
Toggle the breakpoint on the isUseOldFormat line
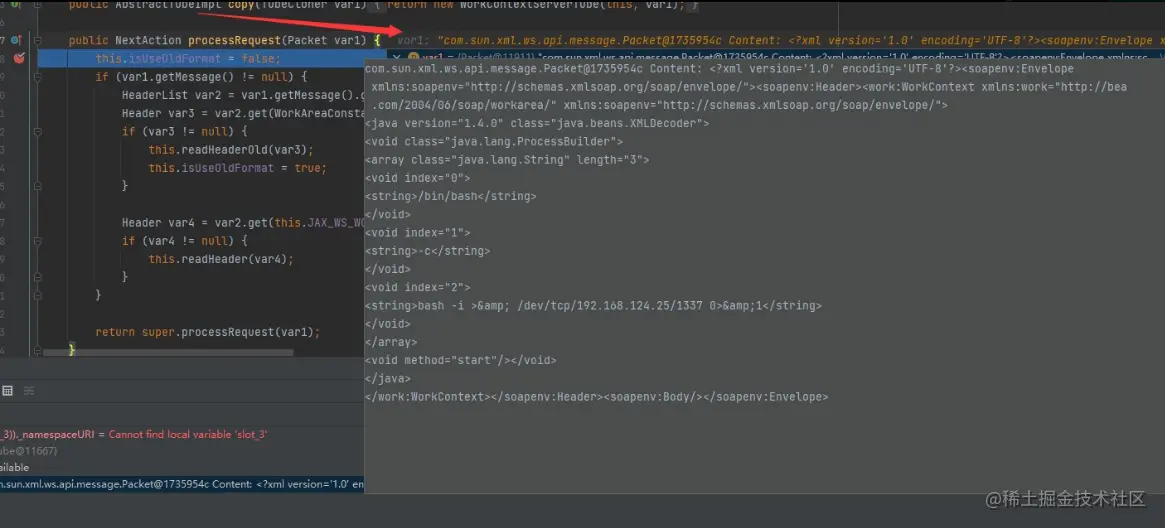click(19, 59)
